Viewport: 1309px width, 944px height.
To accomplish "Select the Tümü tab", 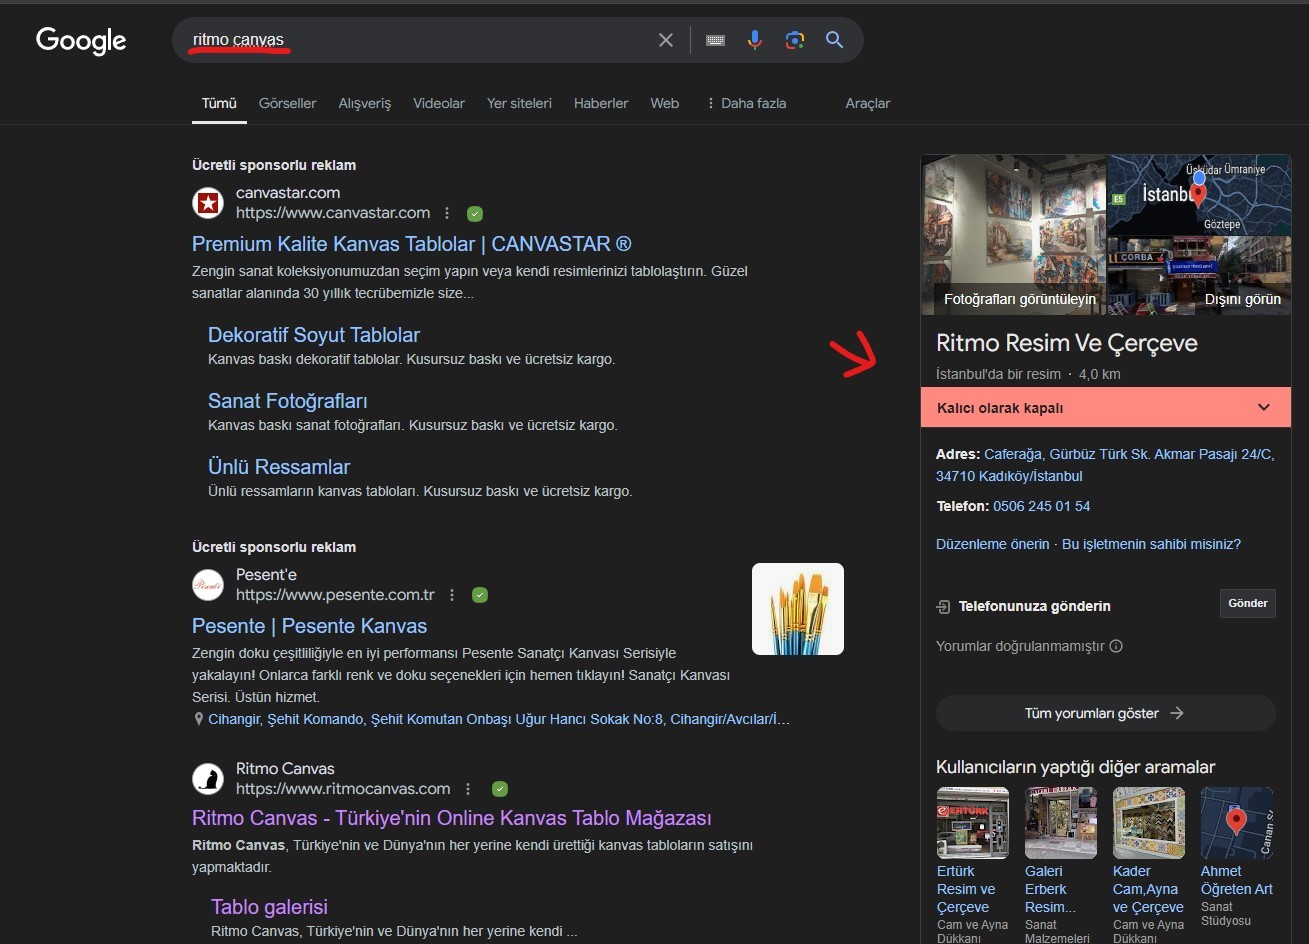I will [219, 103].
